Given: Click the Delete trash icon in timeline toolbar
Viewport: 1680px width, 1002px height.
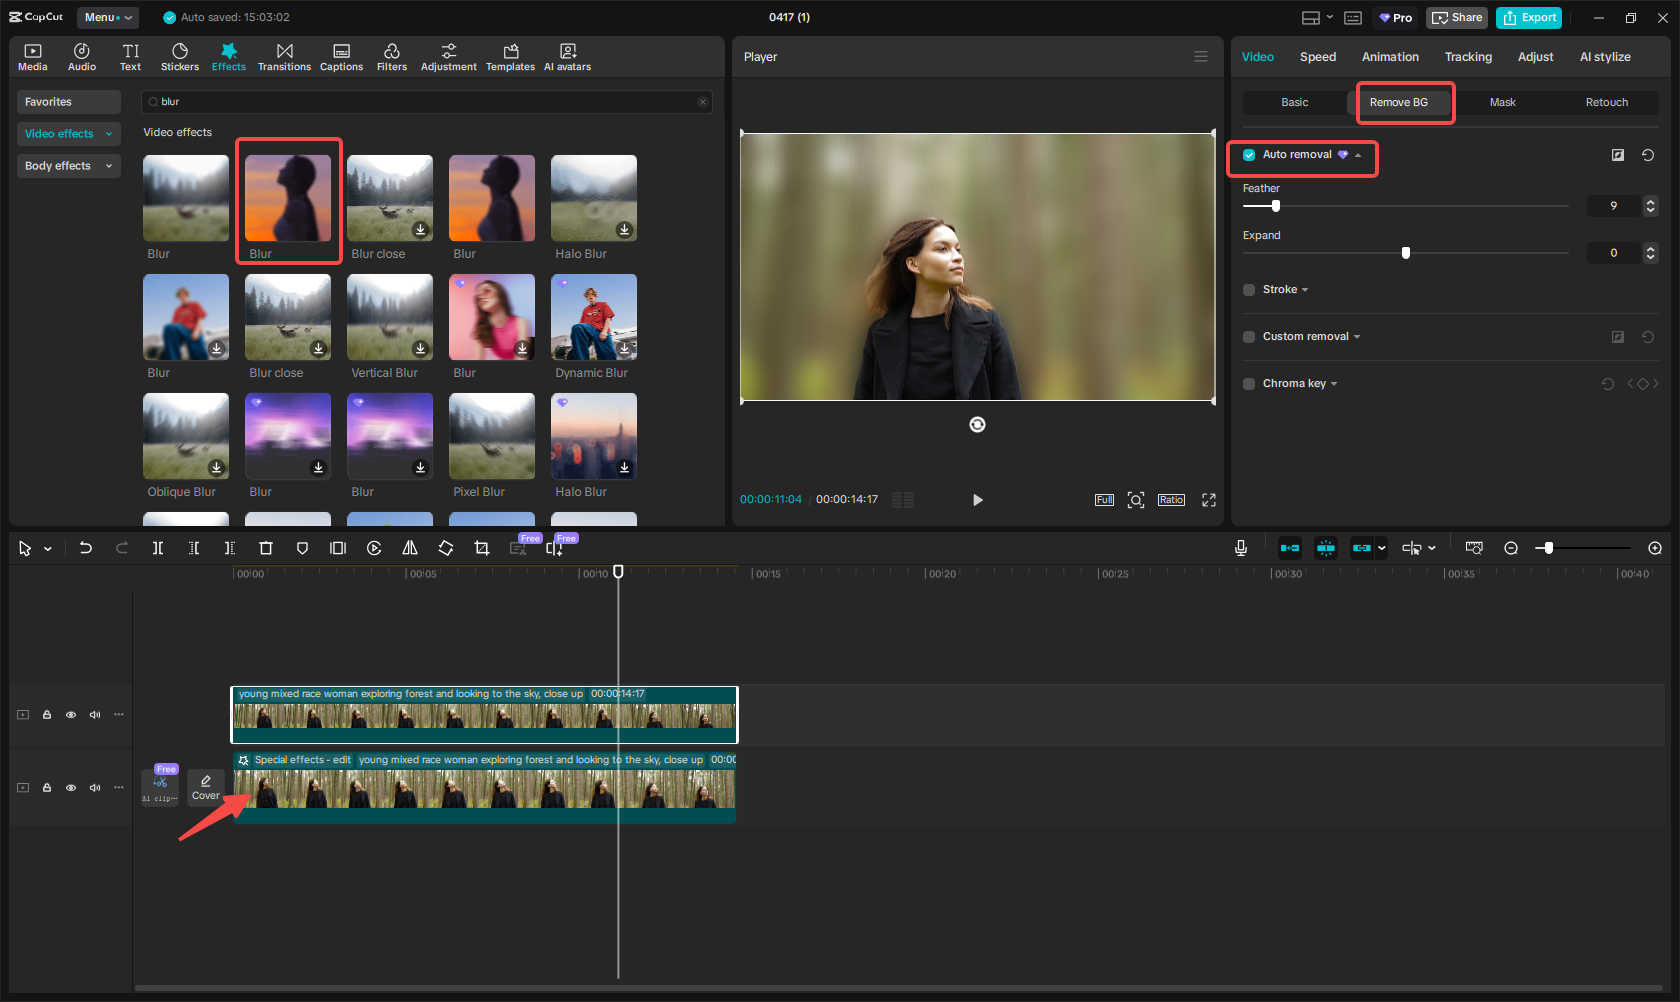Looking at the screenshot, I should tap(266, 548).
